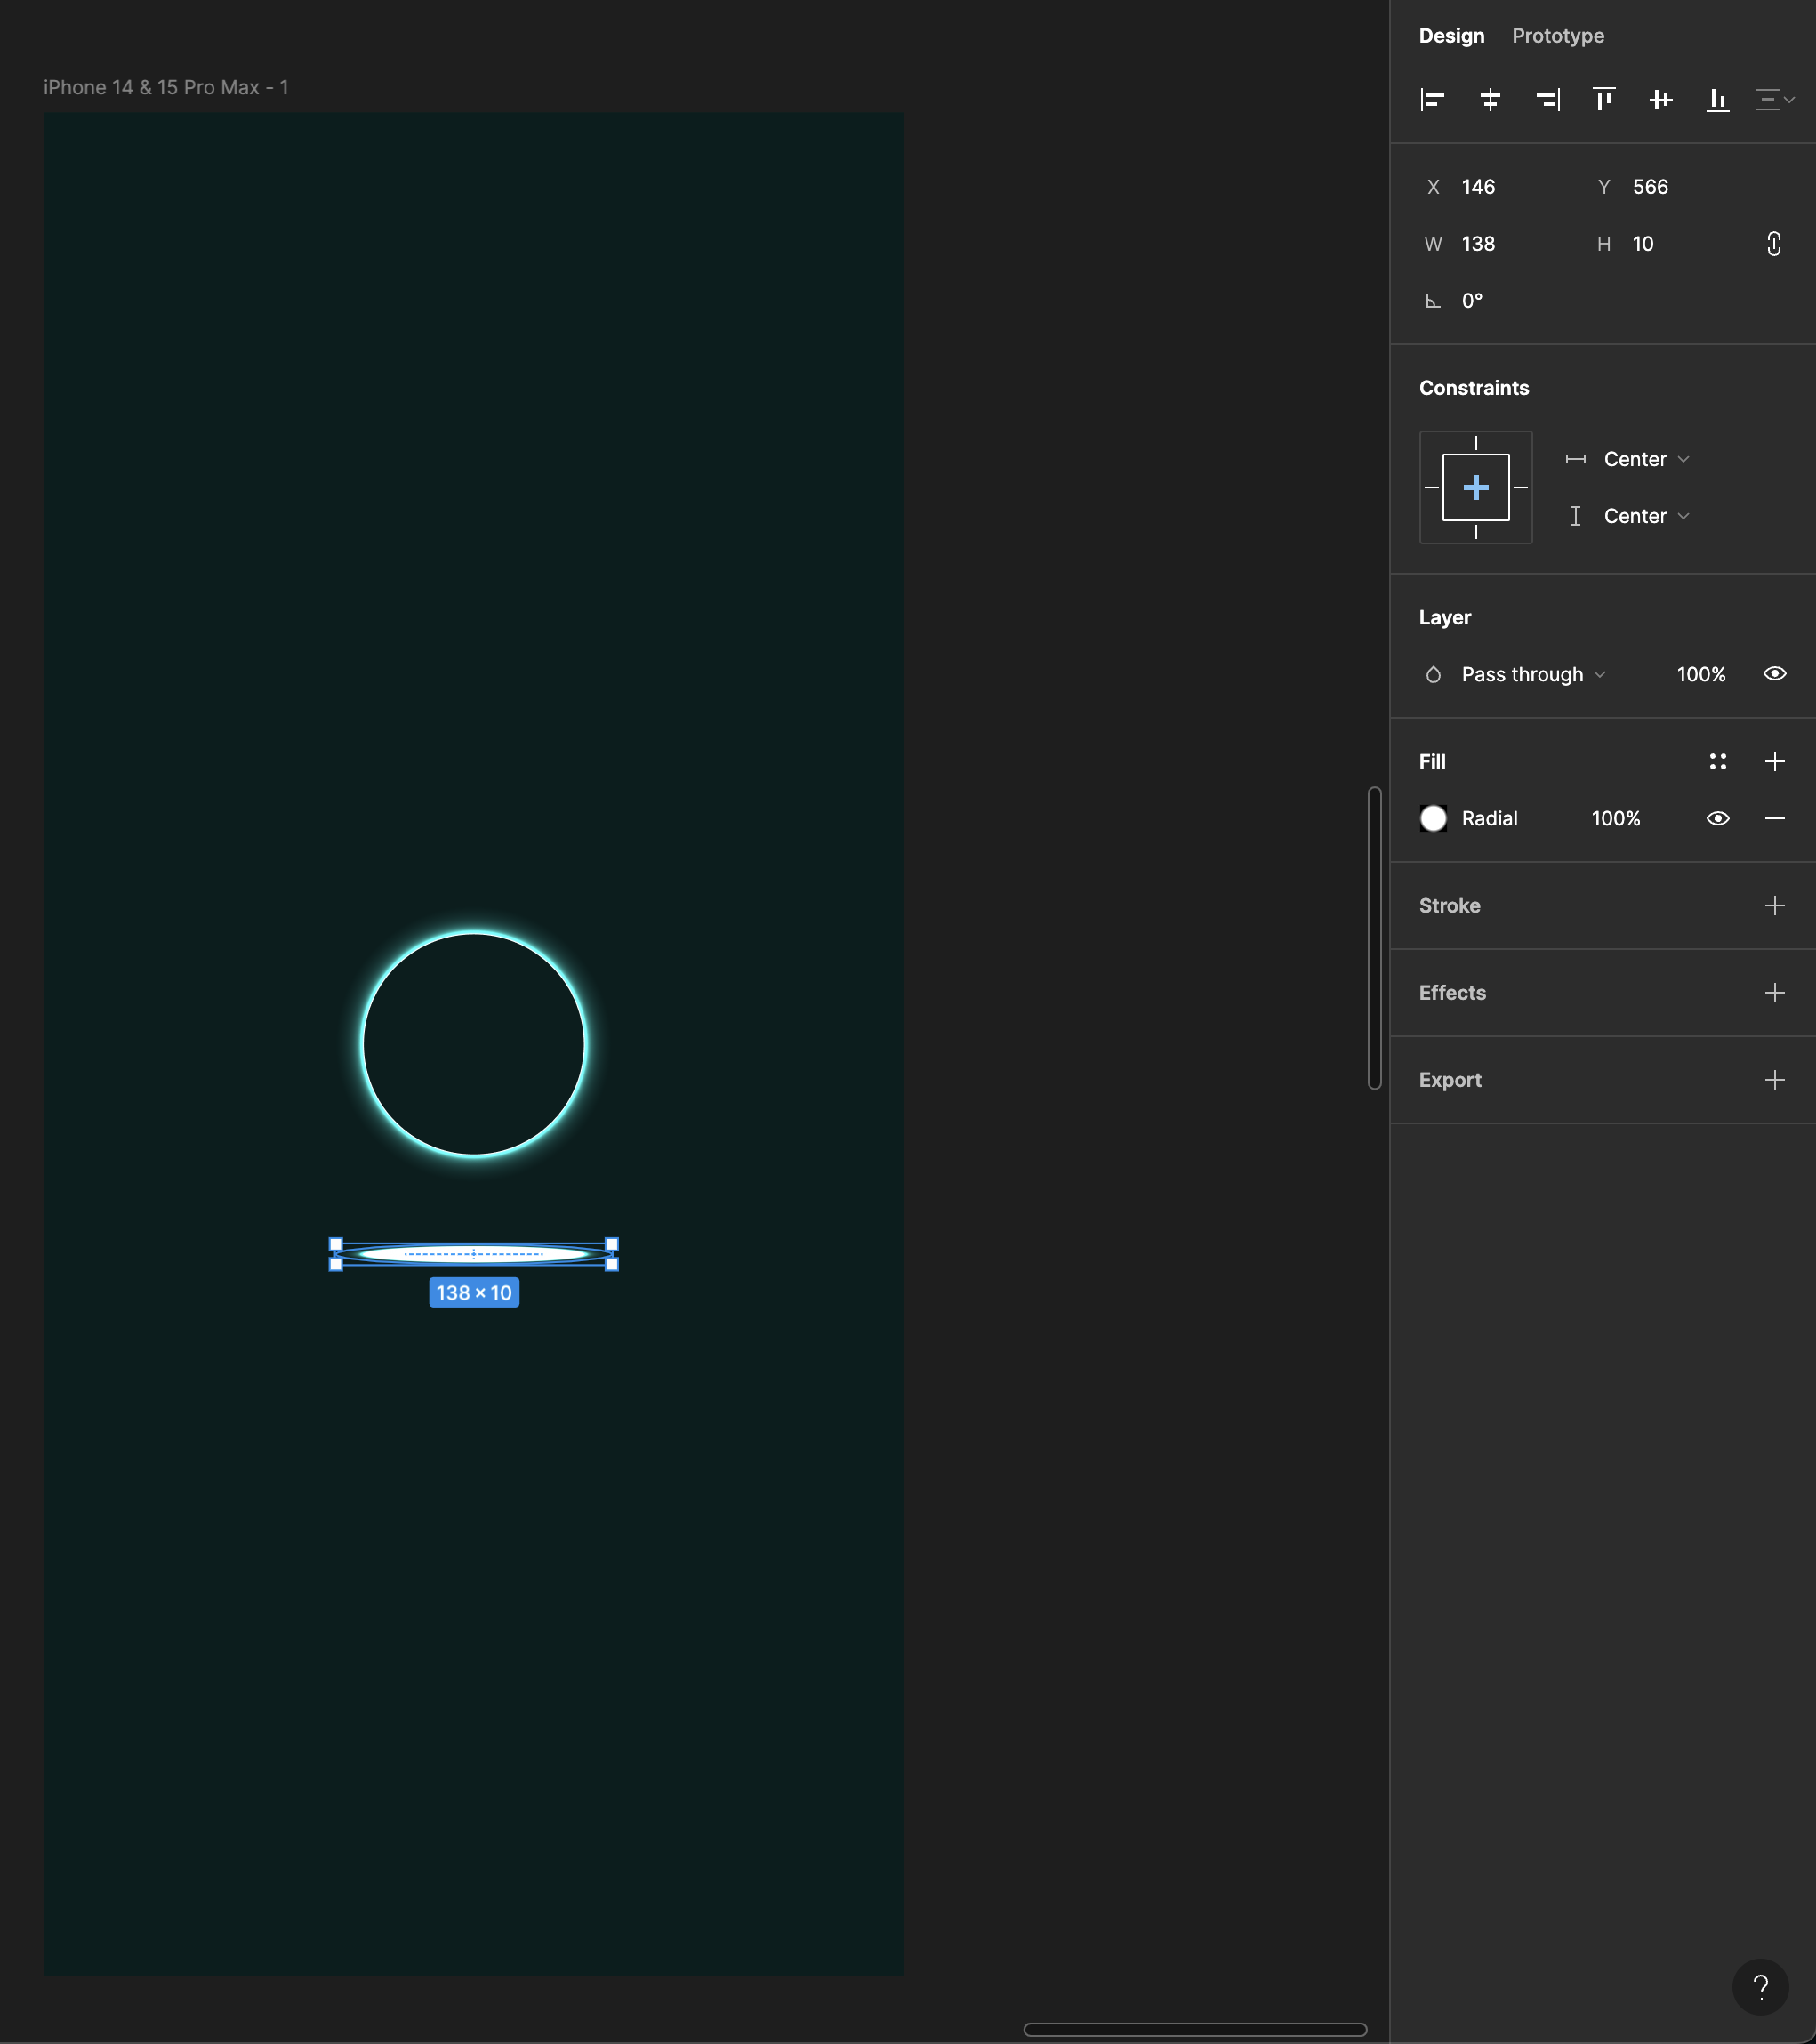Click the align right icon

click(1547, 100)
